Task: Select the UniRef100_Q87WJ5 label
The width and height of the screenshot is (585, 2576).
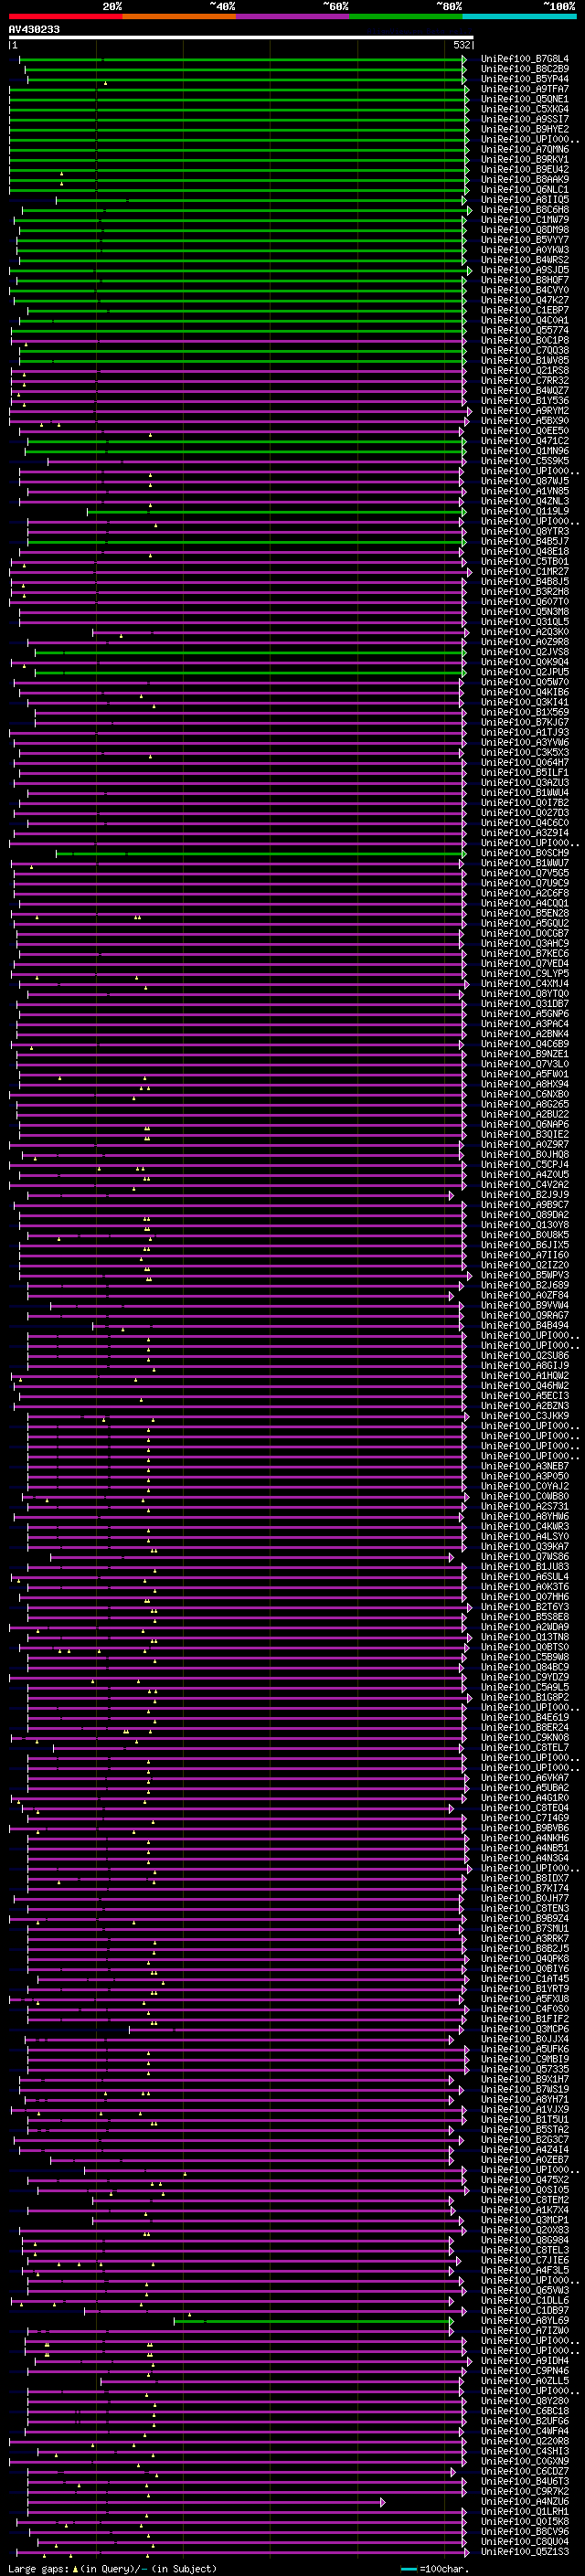Action: 525,481
